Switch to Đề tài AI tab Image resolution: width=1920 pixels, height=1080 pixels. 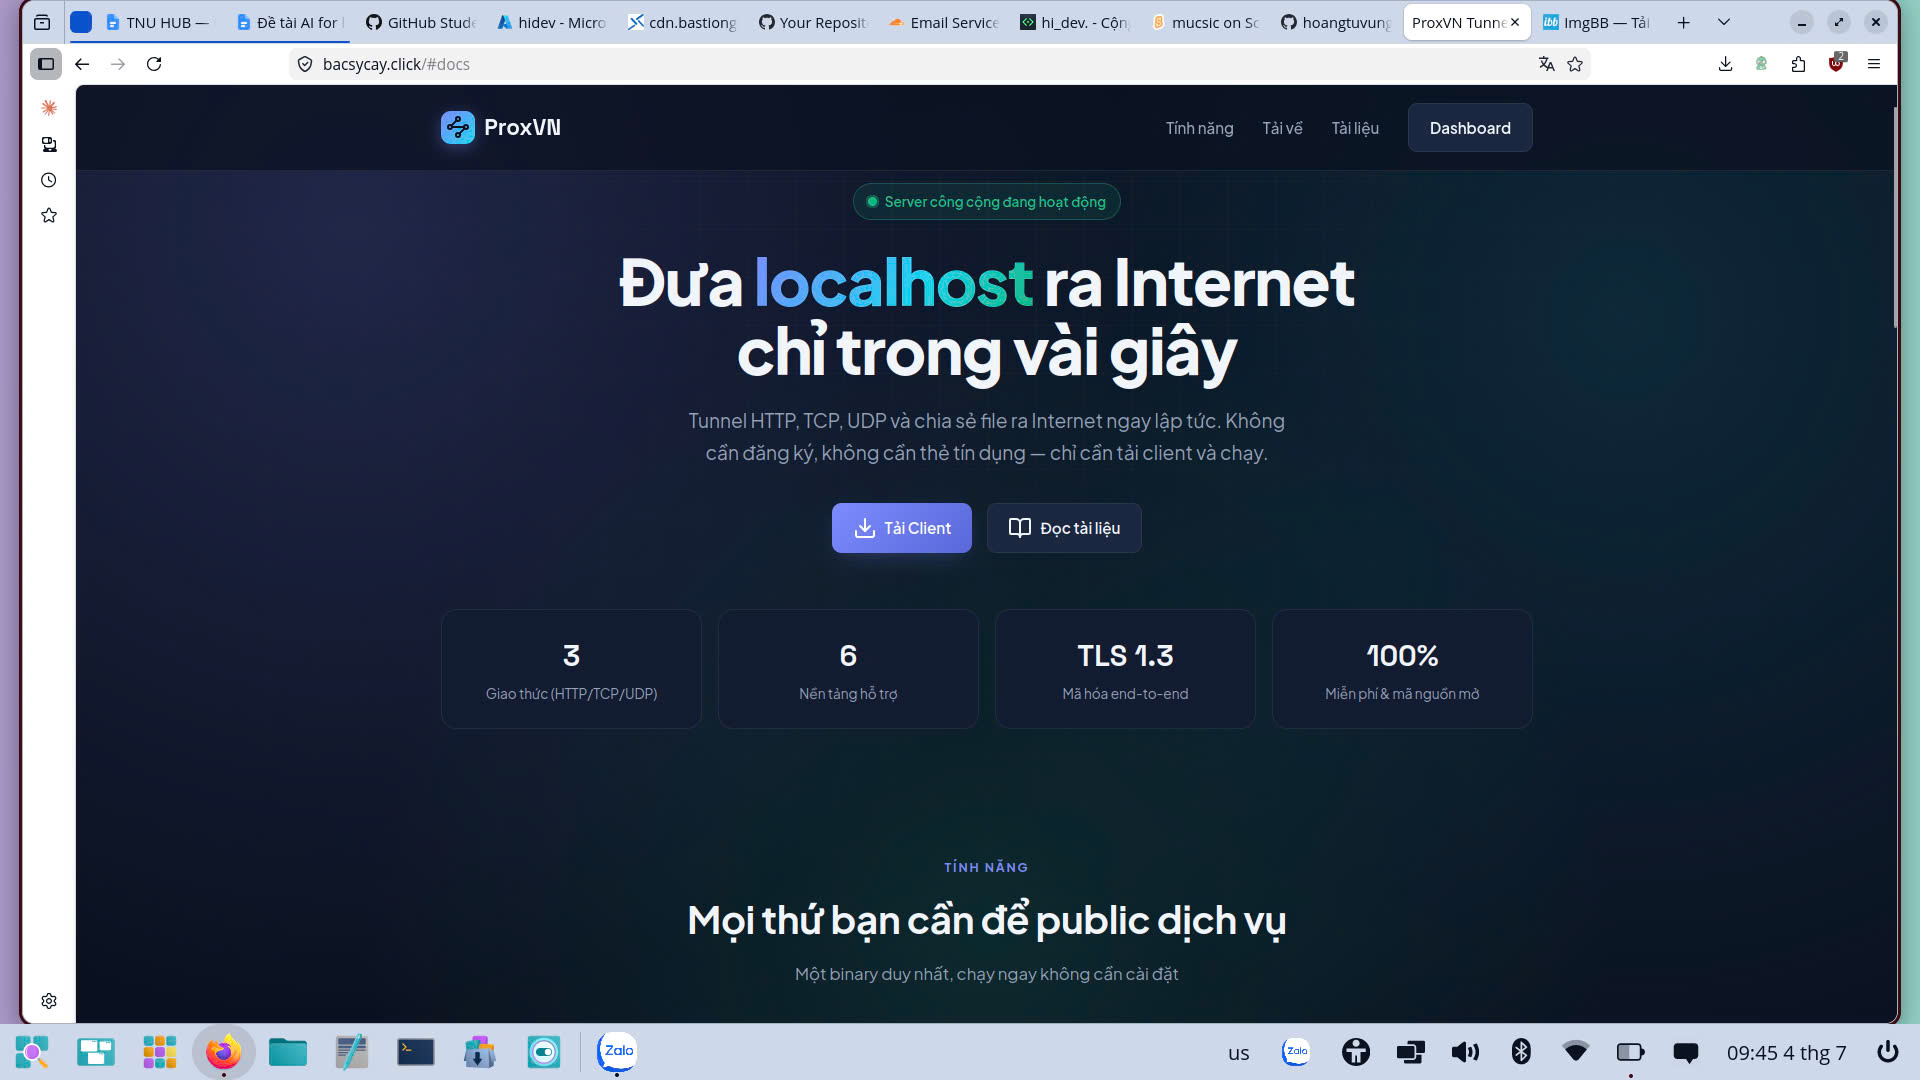(289, 22)
